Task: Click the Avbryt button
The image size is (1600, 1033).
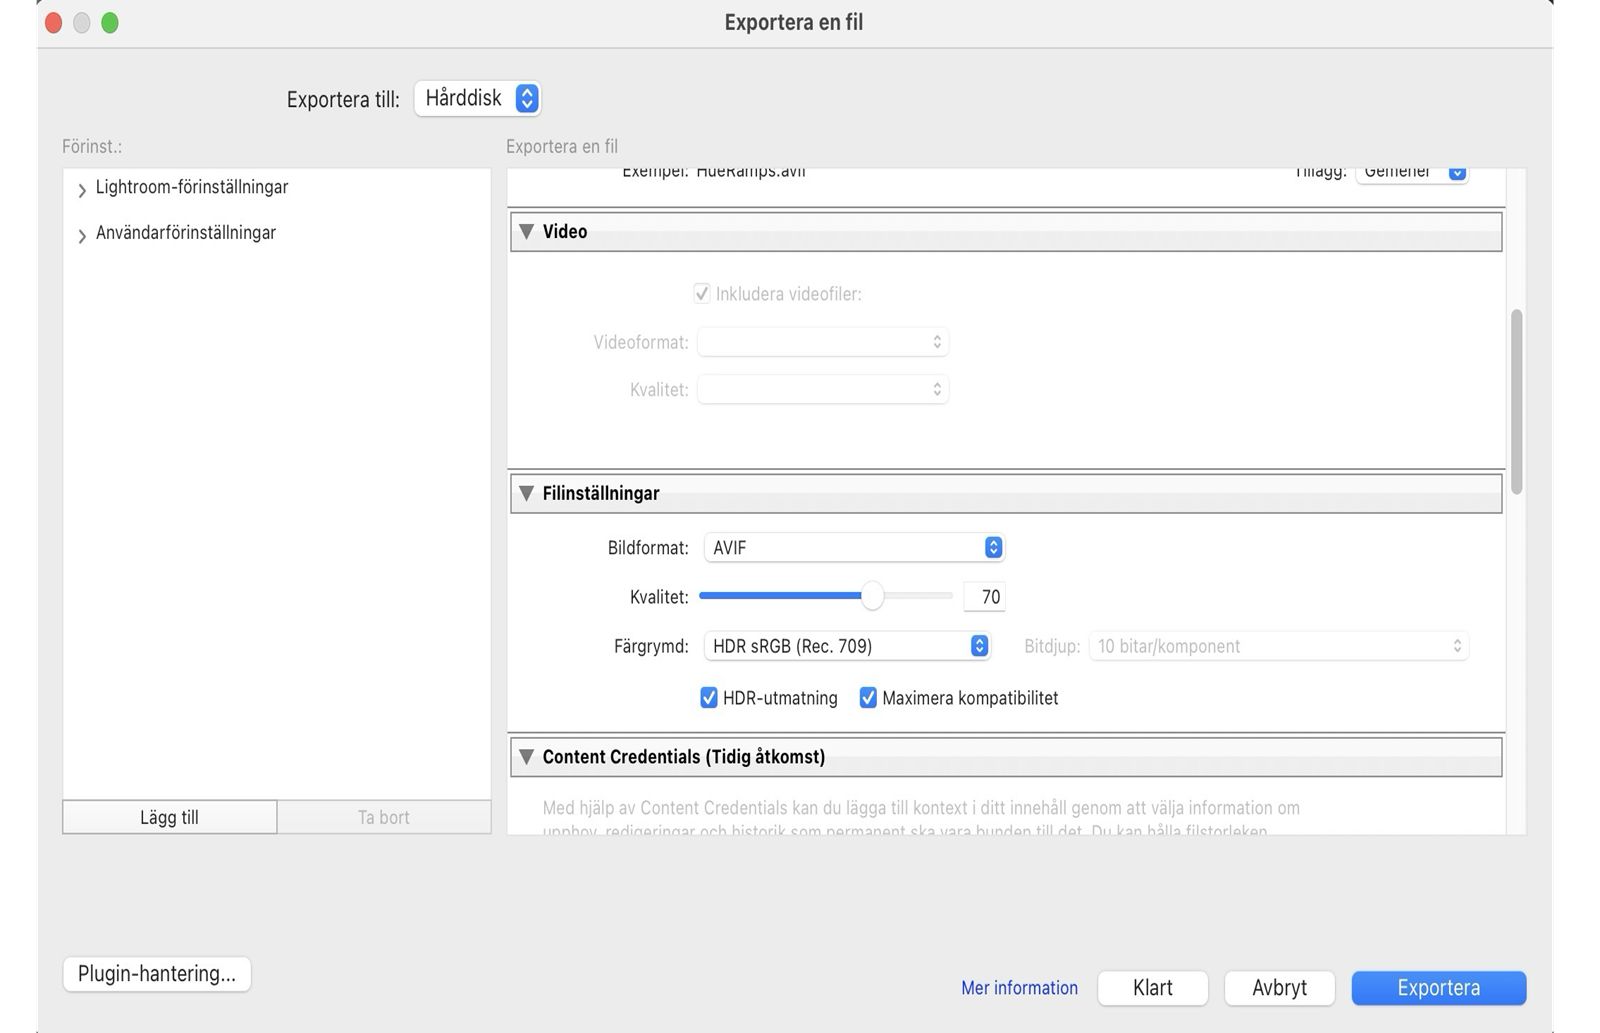Action: 1279,988
